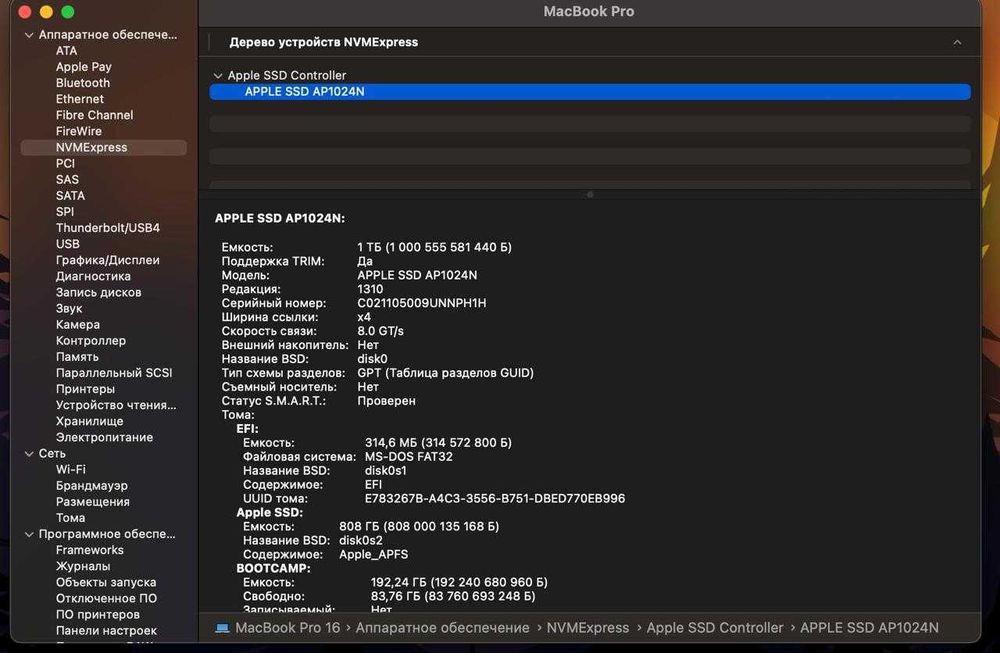Select SATA in the sidebar
Viewport: 1000px width, 653px height.
(x=70, y=196)
